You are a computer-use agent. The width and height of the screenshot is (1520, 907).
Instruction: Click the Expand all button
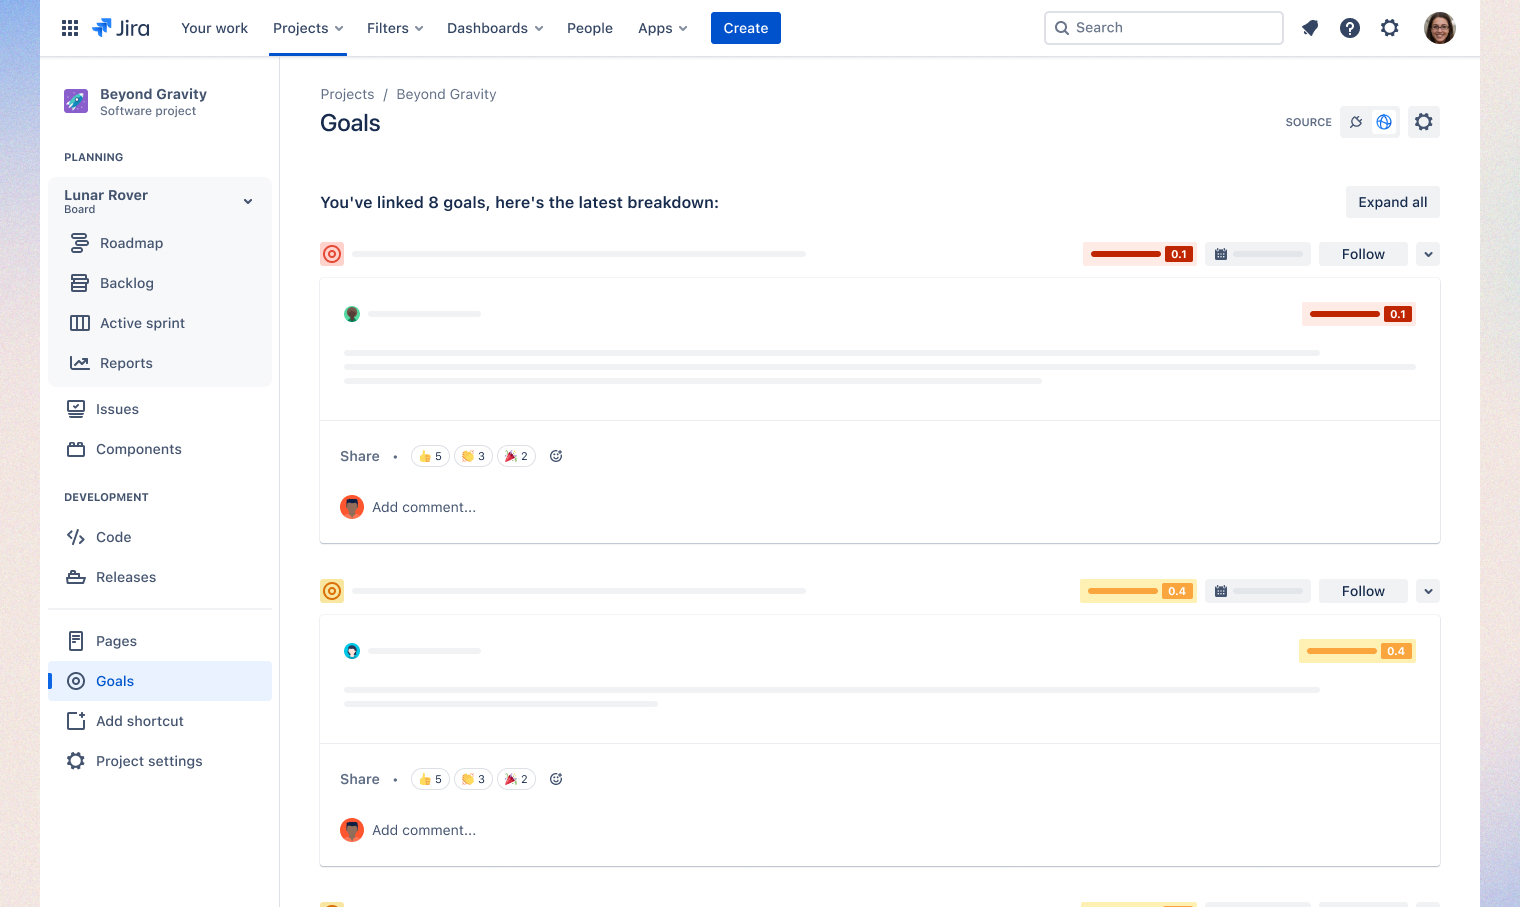coord(1392,201)
